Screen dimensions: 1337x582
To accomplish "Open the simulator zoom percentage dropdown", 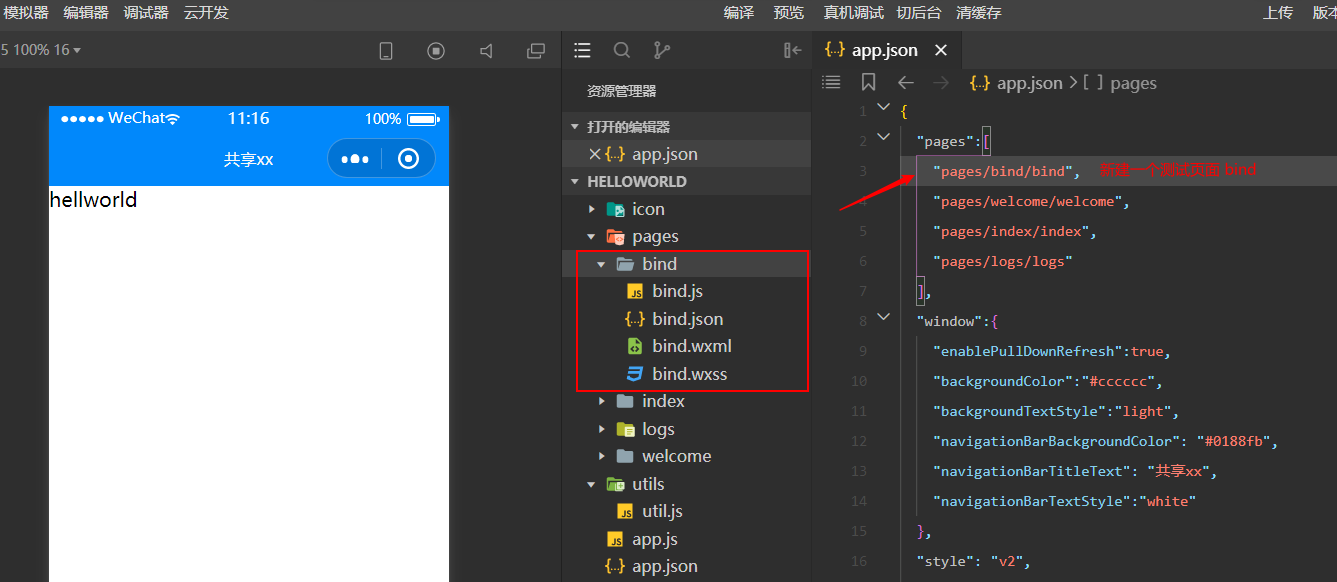I will (x=41, y=50).
